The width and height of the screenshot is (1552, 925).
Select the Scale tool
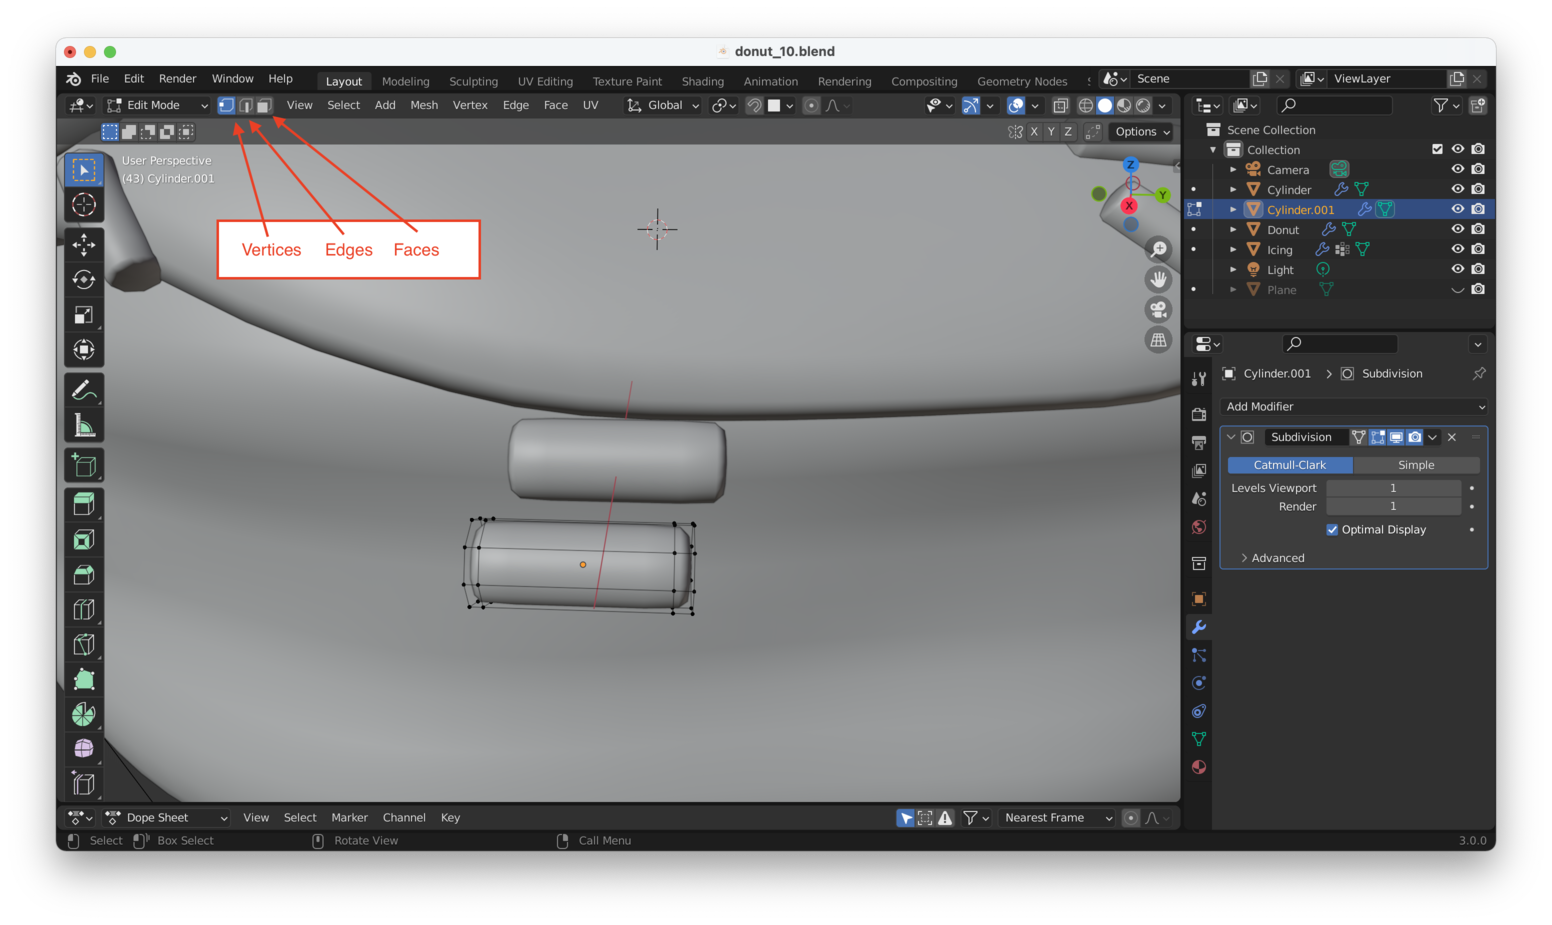[84, 315]
